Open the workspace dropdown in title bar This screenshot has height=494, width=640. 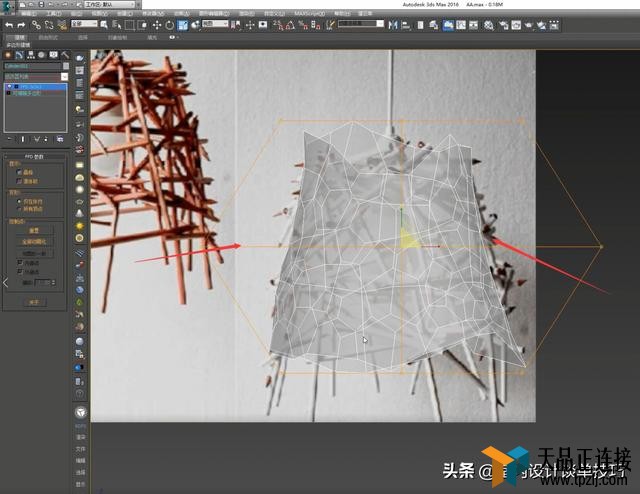click(x=110, y=4)
